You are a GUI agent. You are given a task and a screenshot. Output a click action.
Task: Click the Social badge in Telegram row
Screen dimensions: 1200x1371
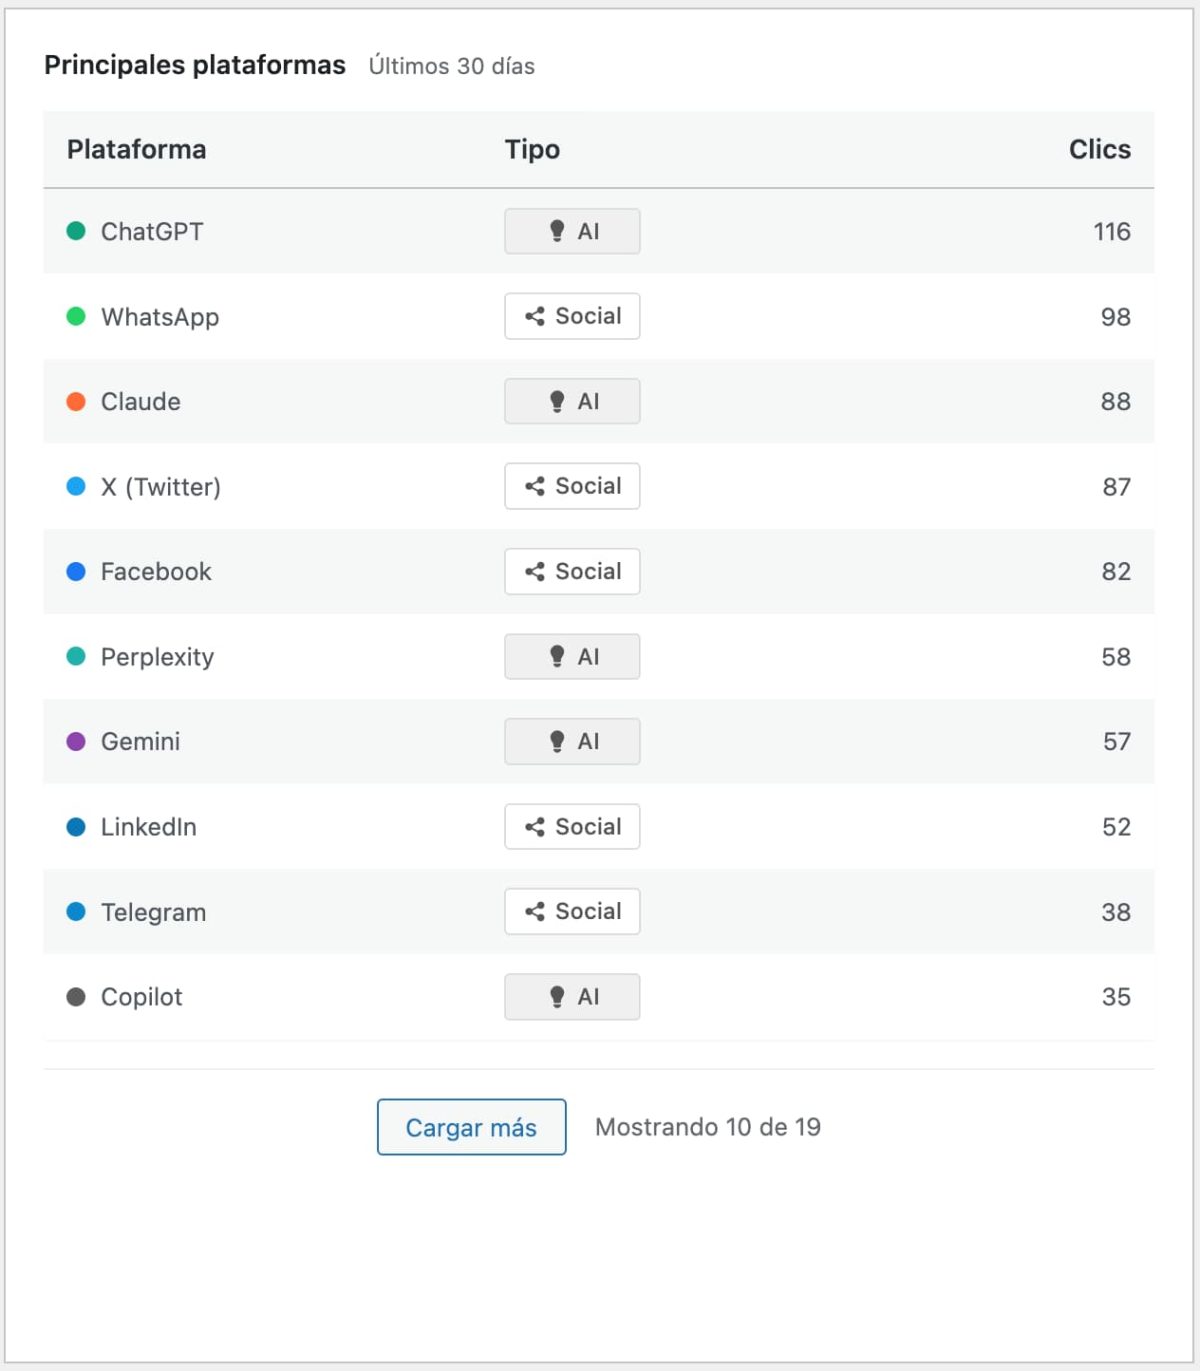click(572, 911)
